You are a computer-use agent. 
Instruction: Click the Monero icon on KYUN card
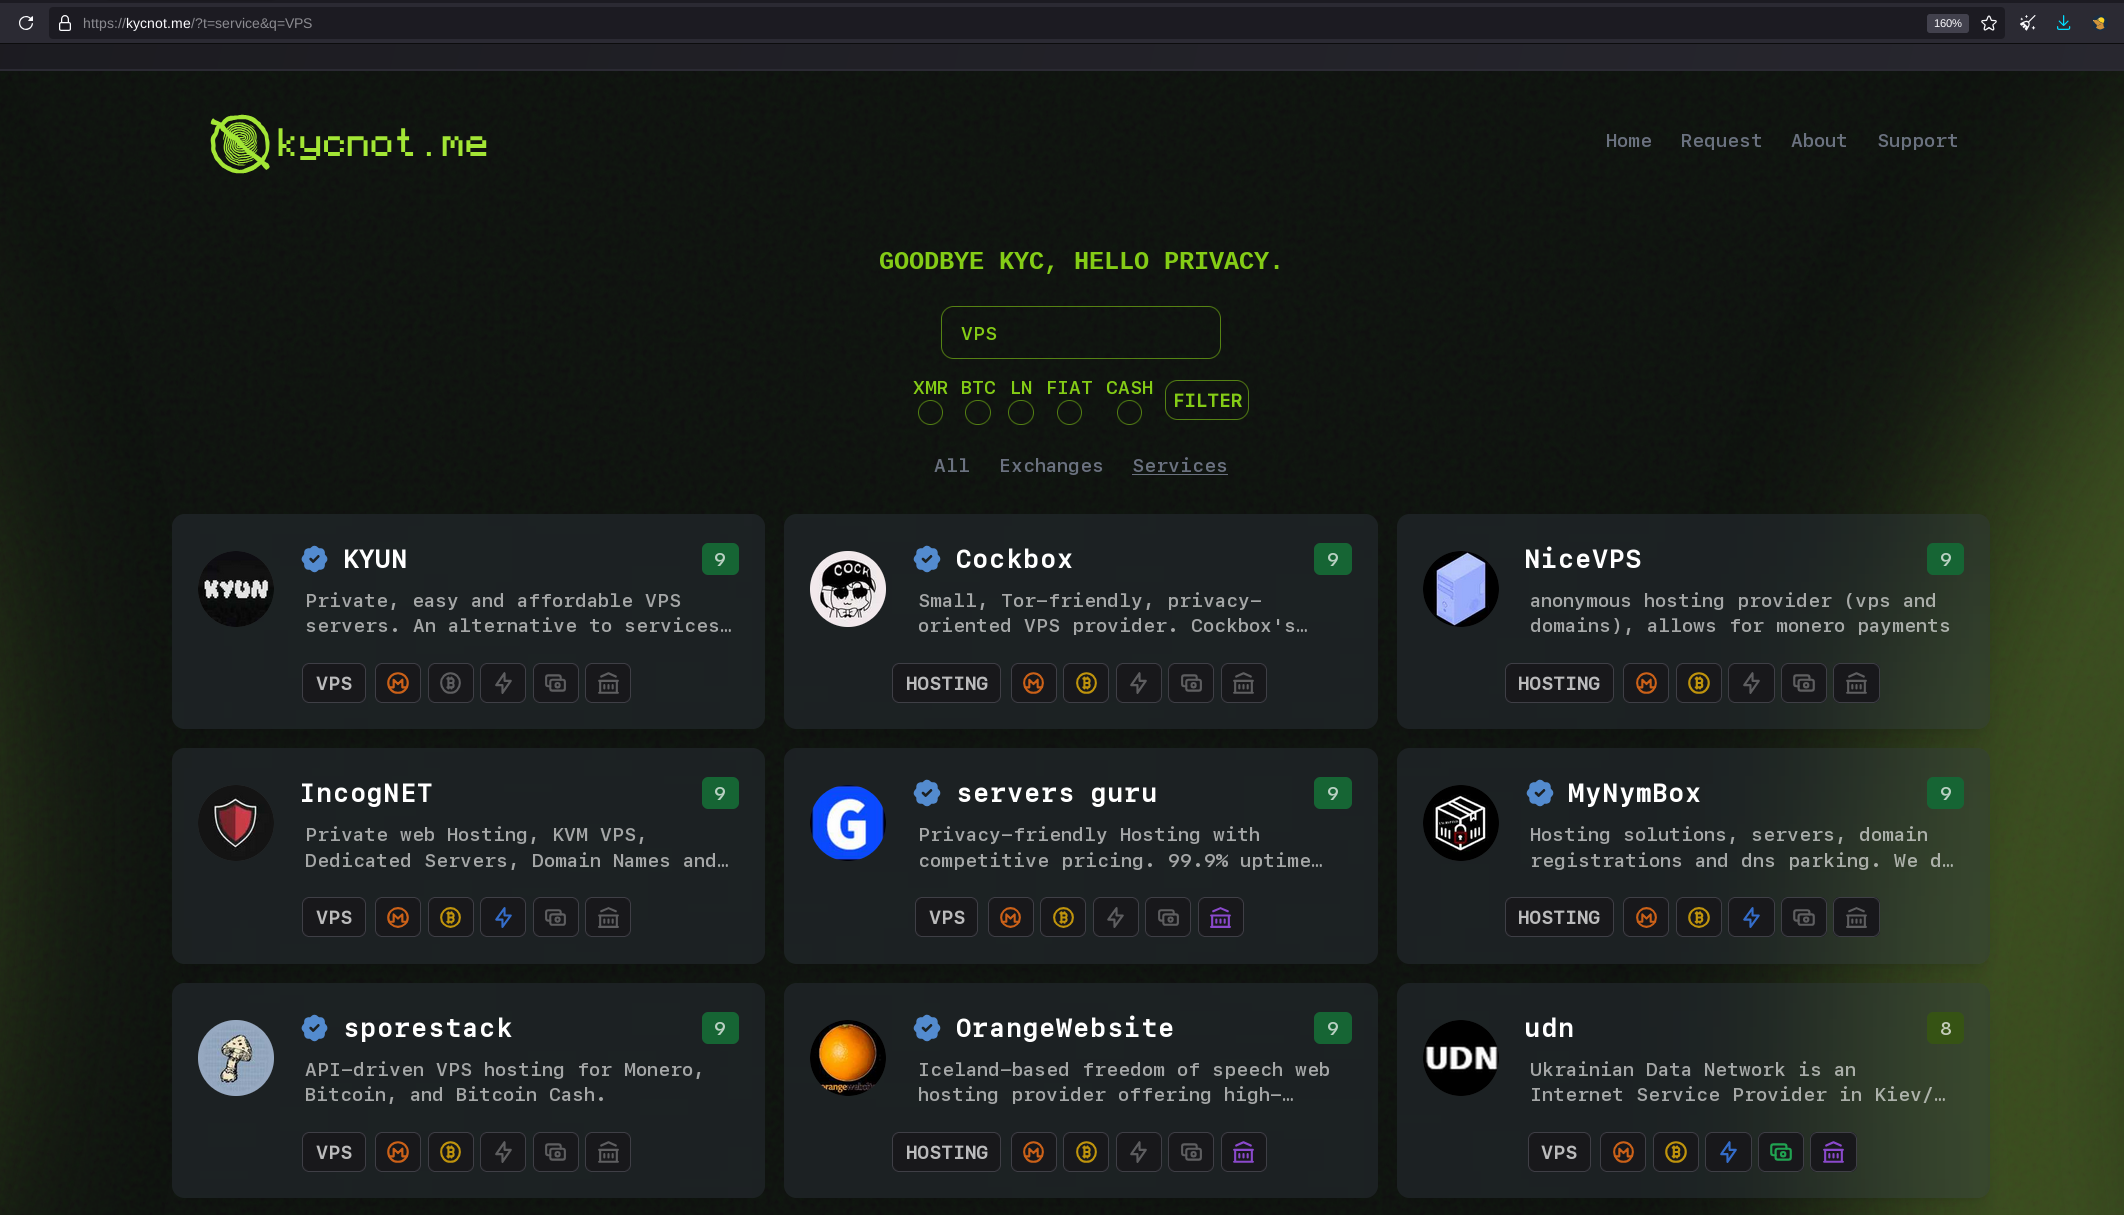(398, 683)
